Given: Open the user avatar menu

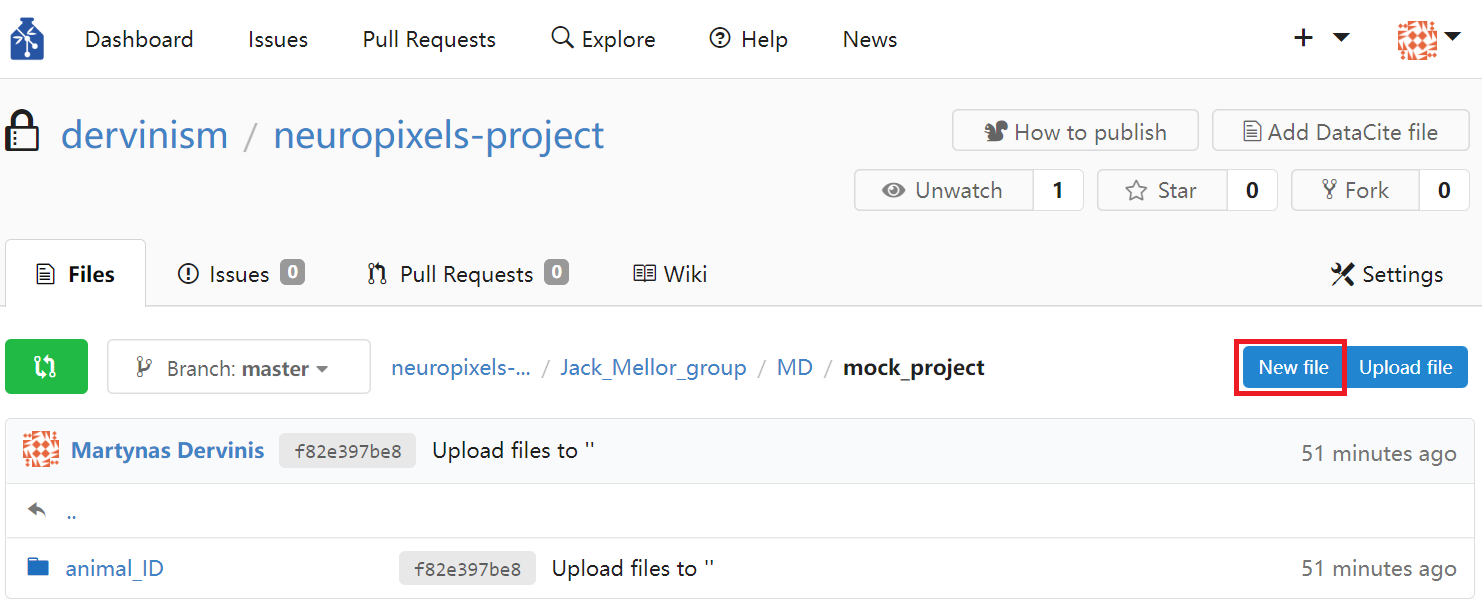Looking at the screenshot, I should [1429, 39].
